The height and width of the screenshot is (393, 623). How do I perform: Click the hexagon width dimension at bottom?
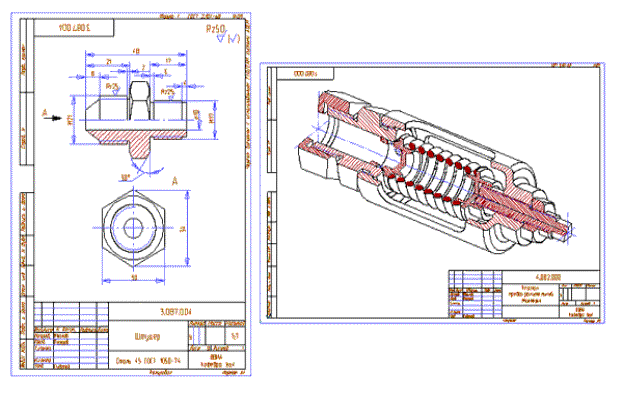[134, 278]
